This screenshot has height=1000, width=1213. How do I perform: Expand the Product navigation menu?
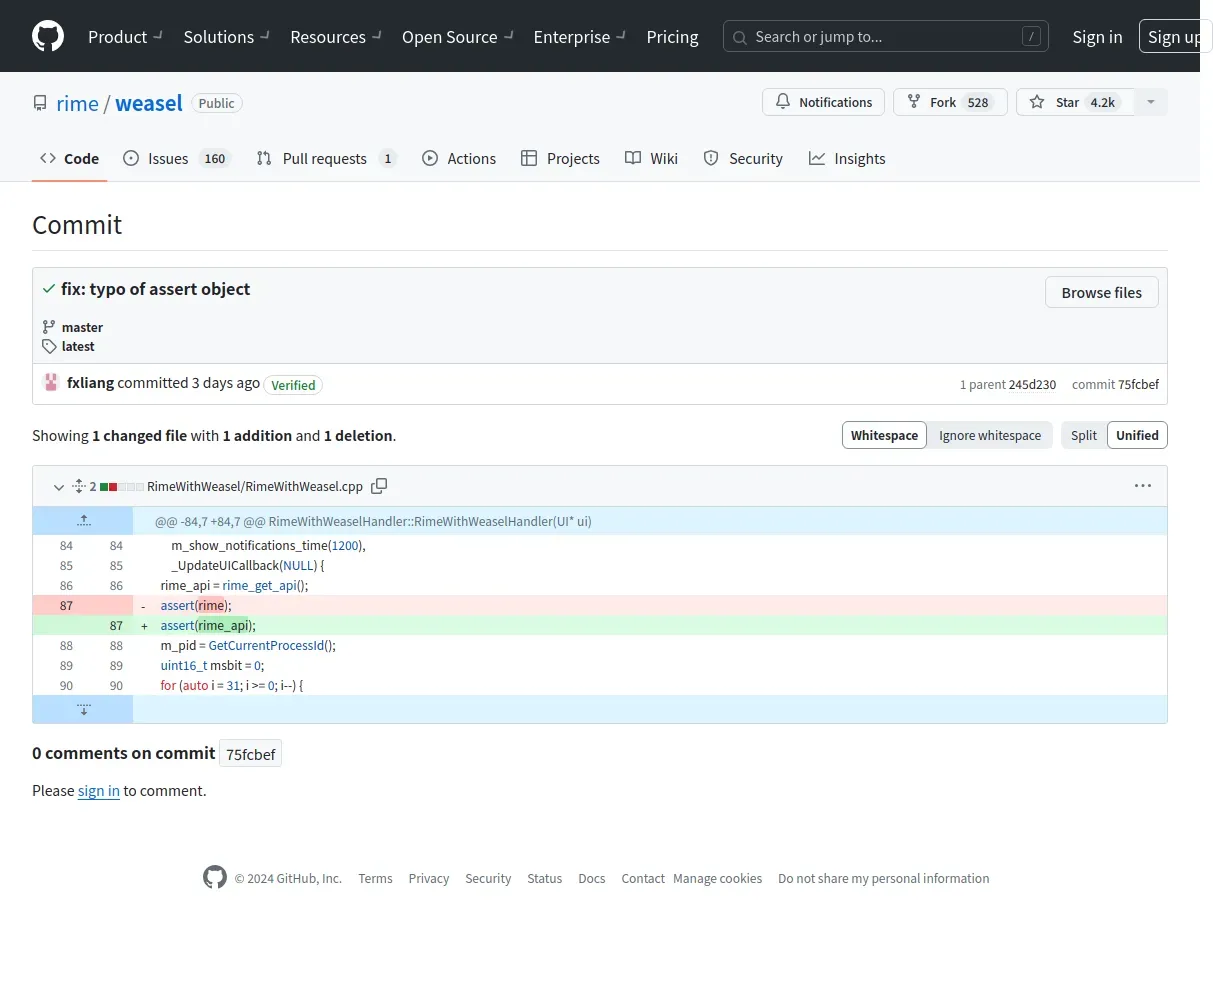click(x=125, y=37)
